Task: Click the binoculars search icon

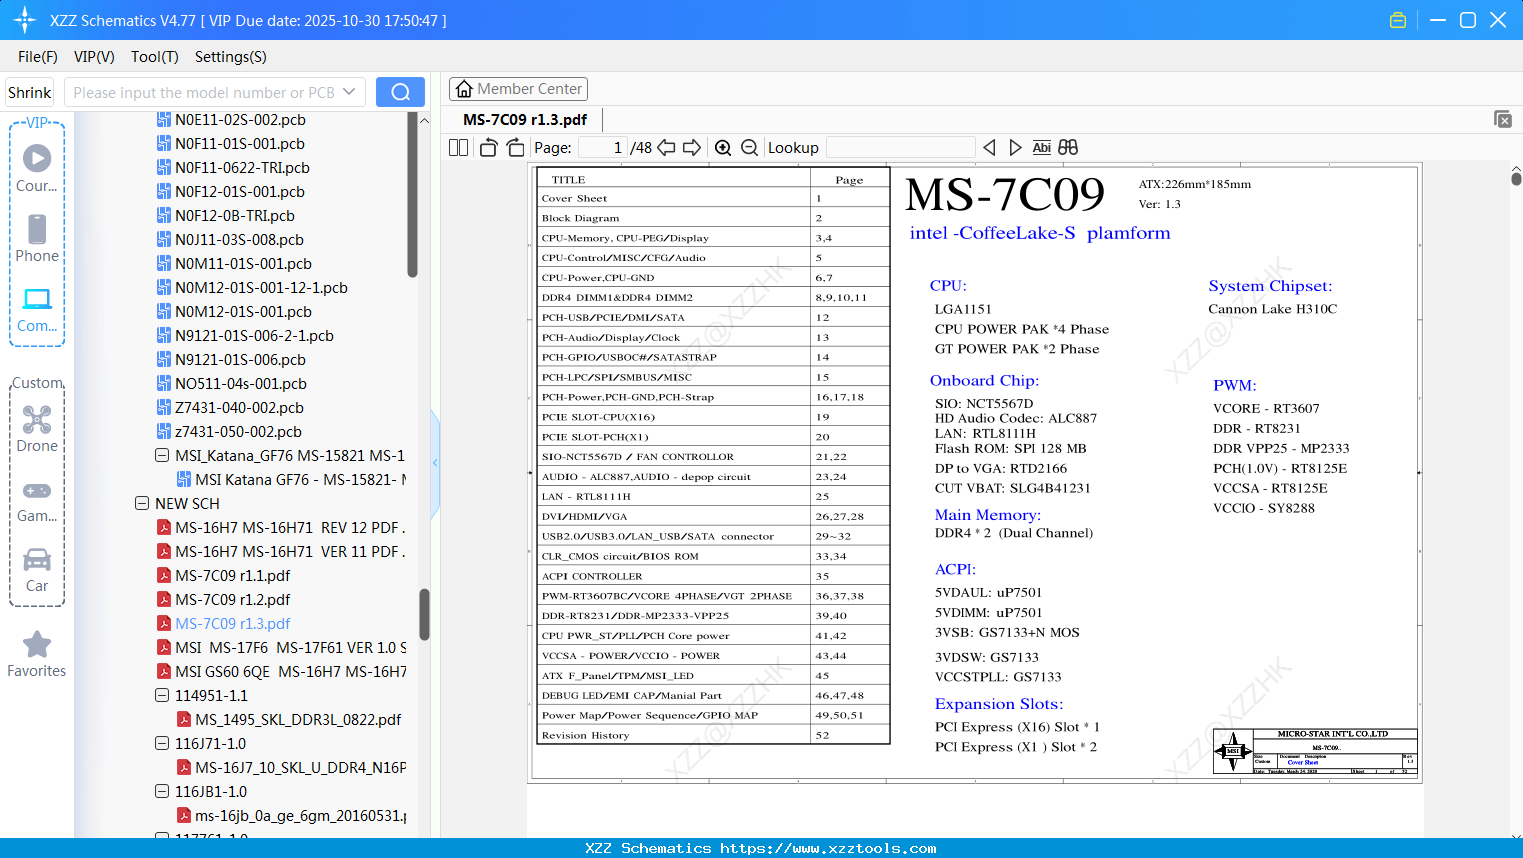Action: tap(1068, 148)
